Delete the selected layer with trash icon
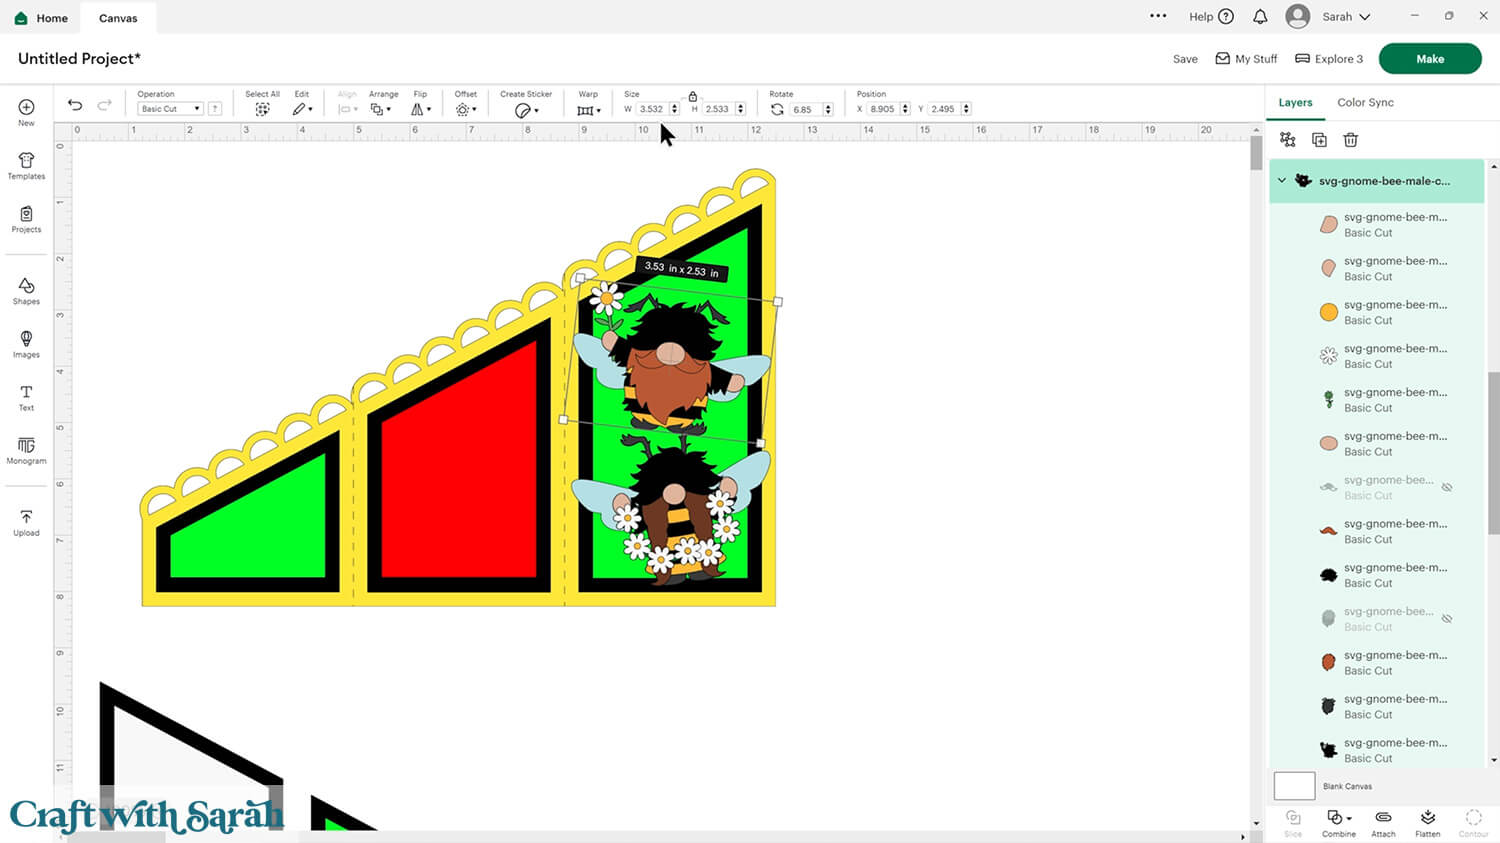This screenshot has width=1500, height=843. 1351,140
